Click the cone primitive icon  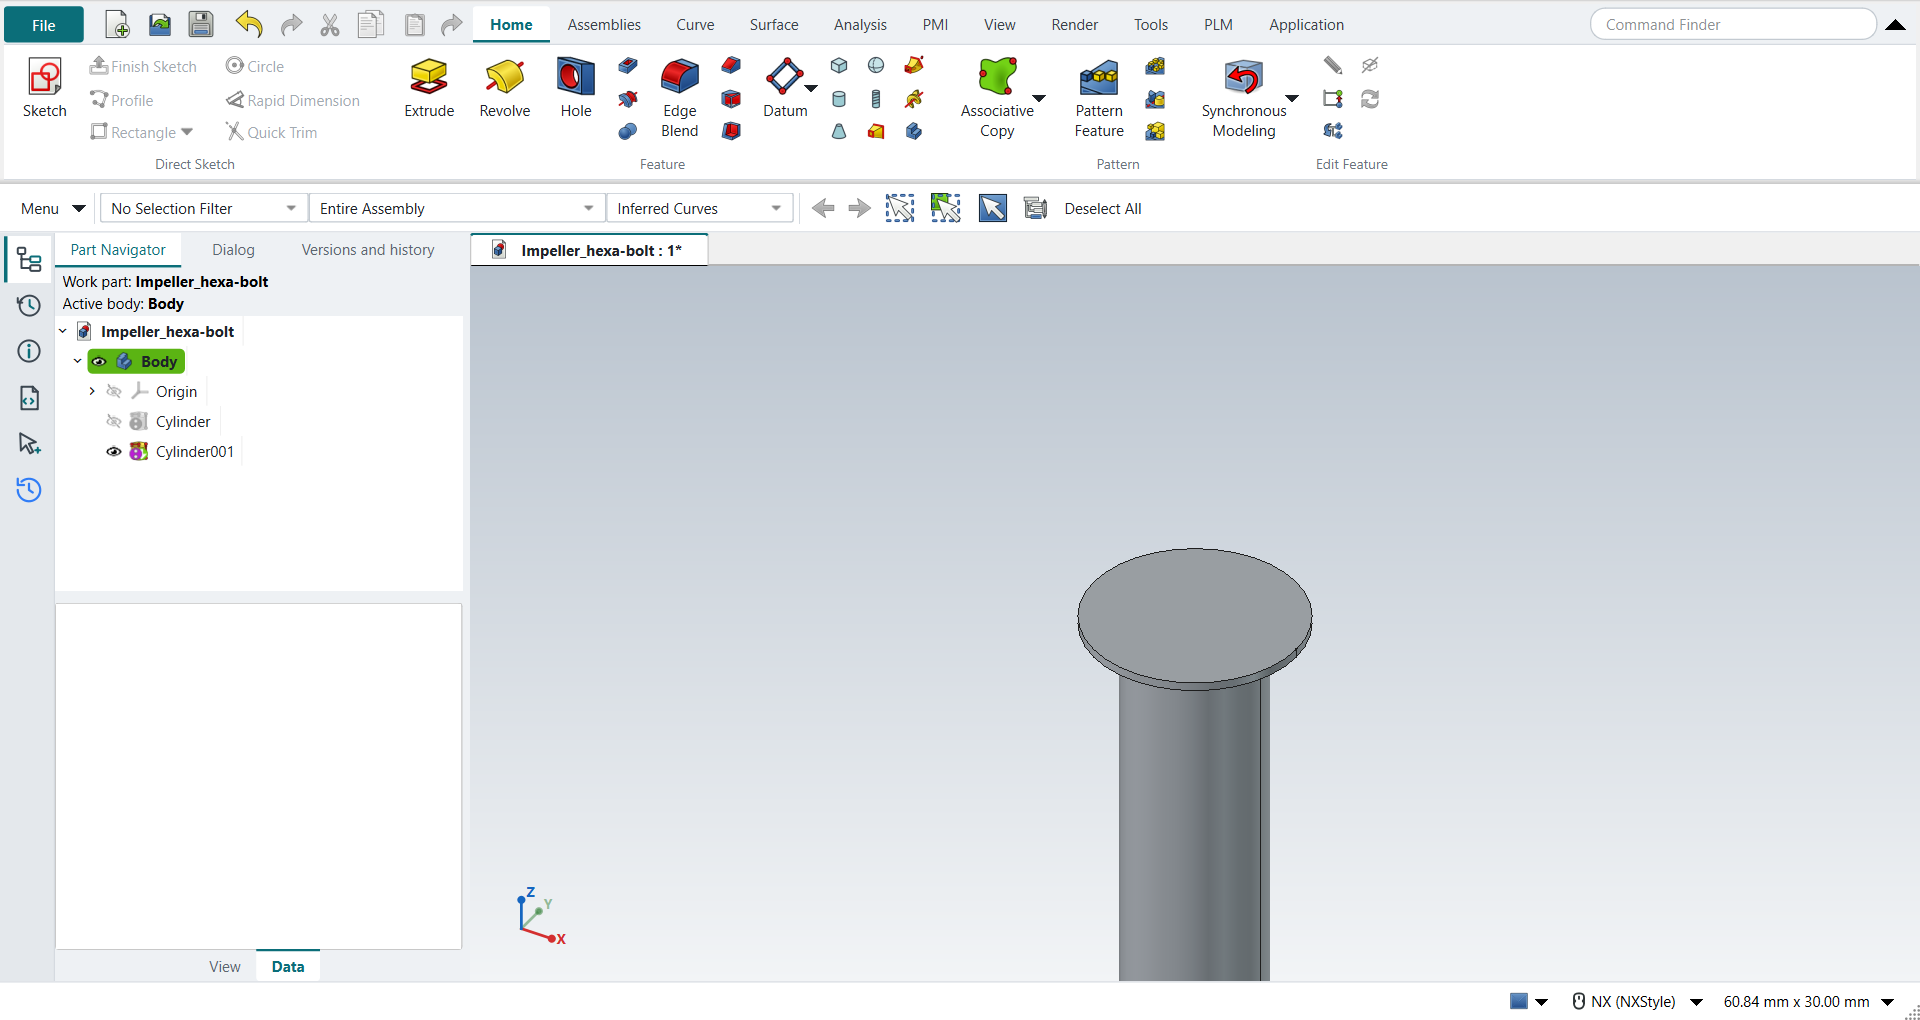(839, 131)
